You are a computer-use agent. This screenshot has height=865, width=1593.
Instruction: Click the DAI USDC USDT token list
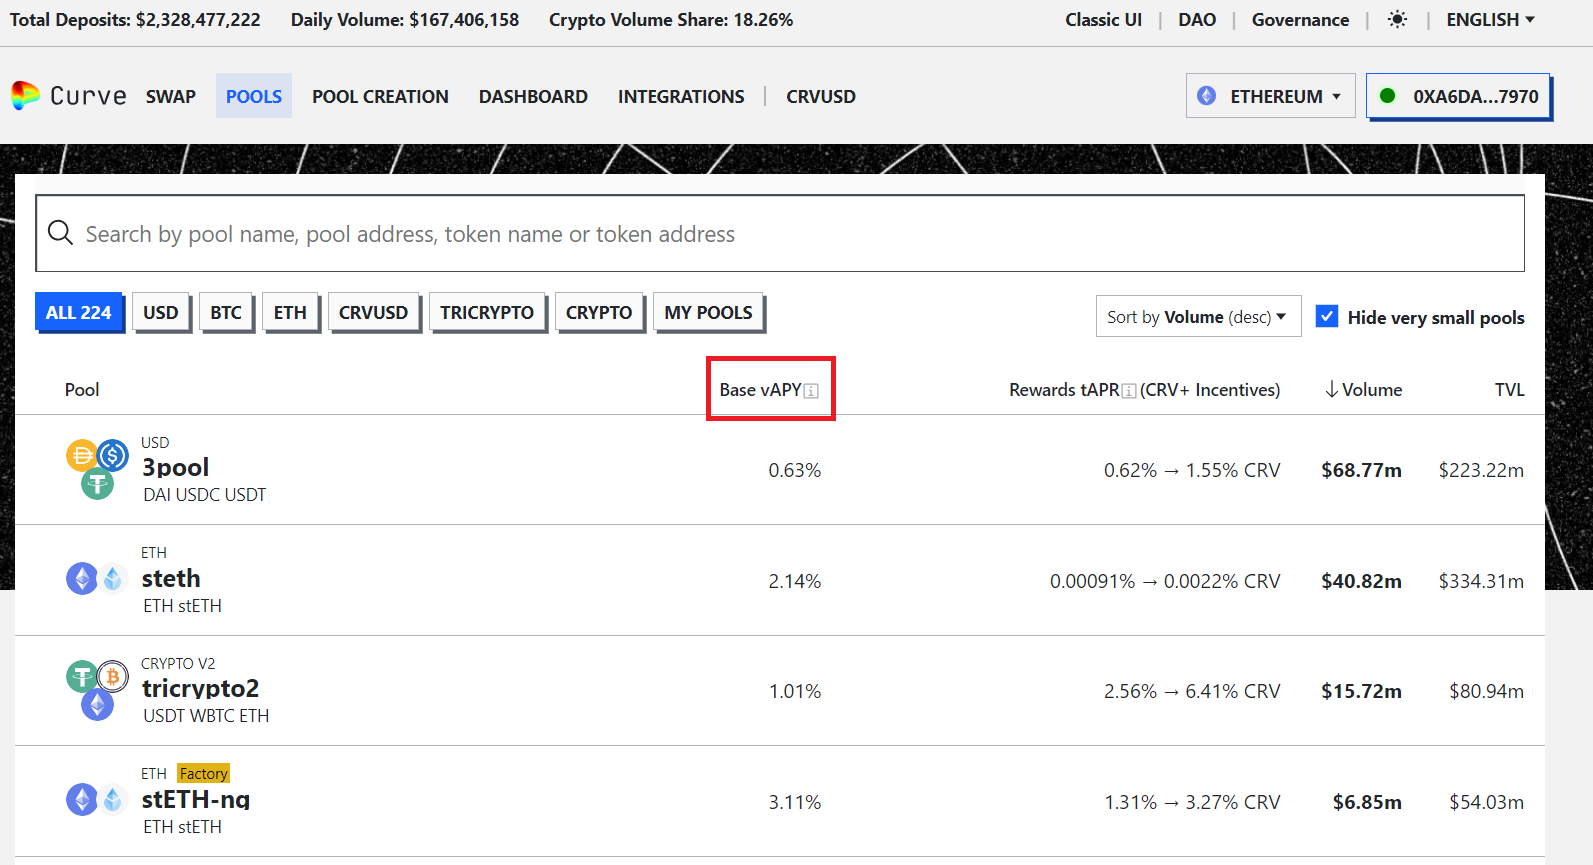(x=205, y=495)
